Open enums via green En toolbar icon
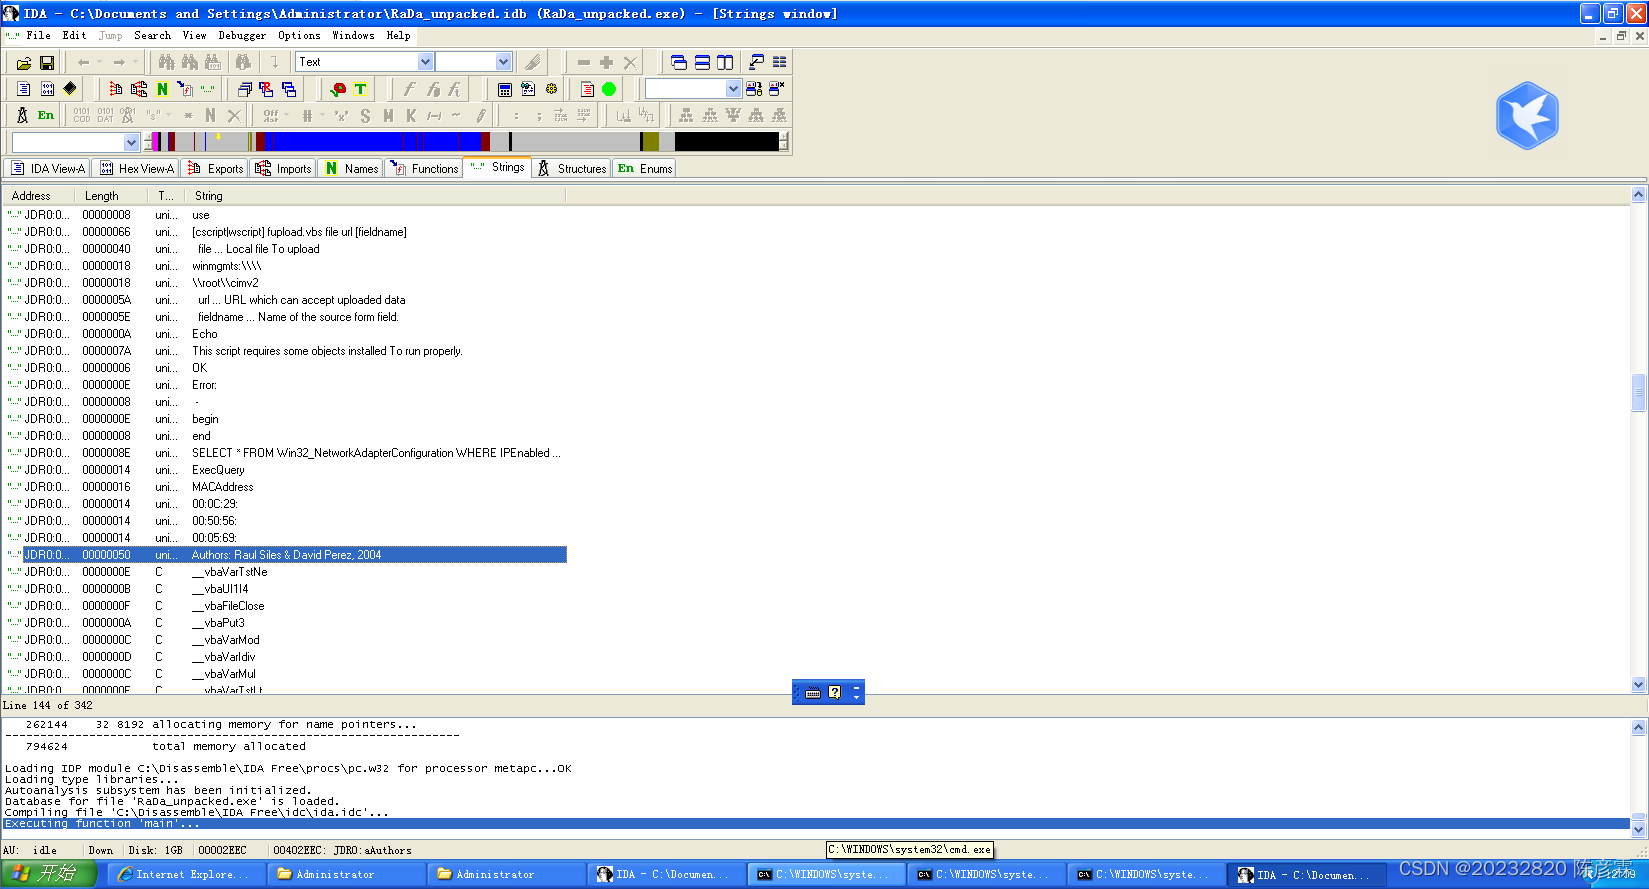 [46, 115]
